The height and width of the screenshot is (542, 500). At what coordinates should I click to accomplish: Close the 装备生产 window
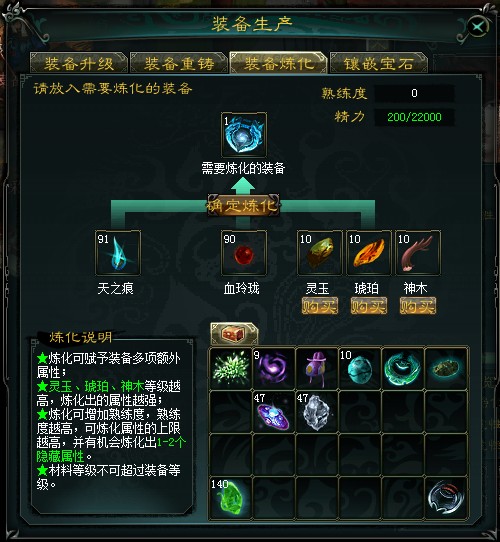tap(478, 27)
